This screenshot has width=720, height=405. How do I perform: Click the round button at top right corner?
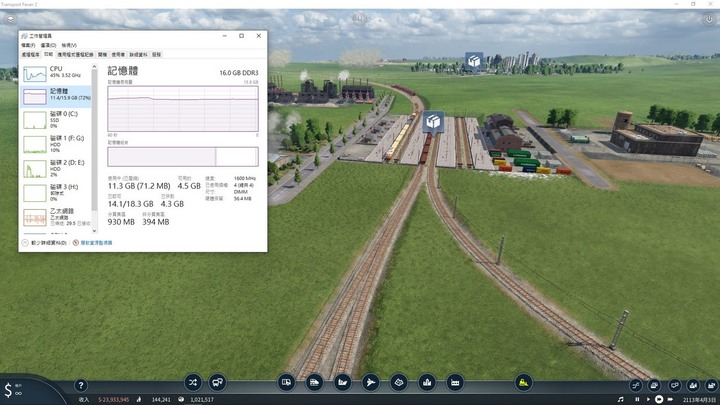tap(709, 19)
